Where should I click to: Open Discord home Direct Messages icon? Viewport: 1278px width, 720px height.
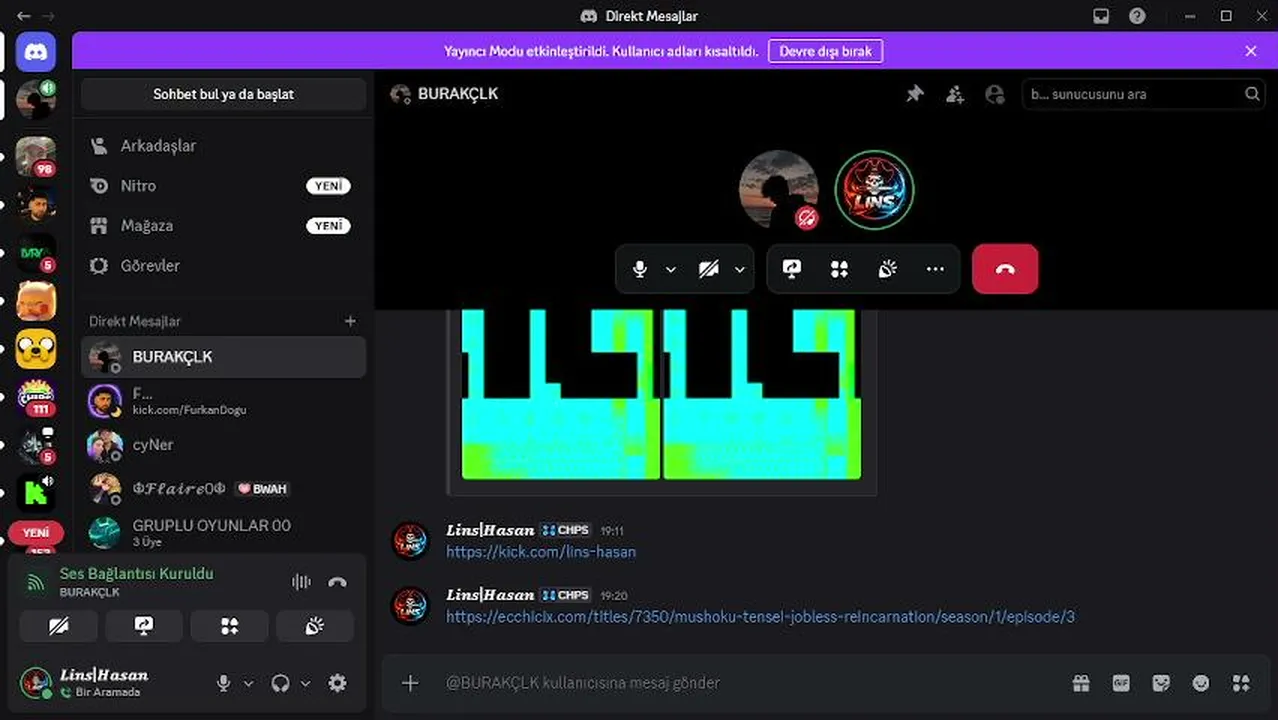point(36,52)
